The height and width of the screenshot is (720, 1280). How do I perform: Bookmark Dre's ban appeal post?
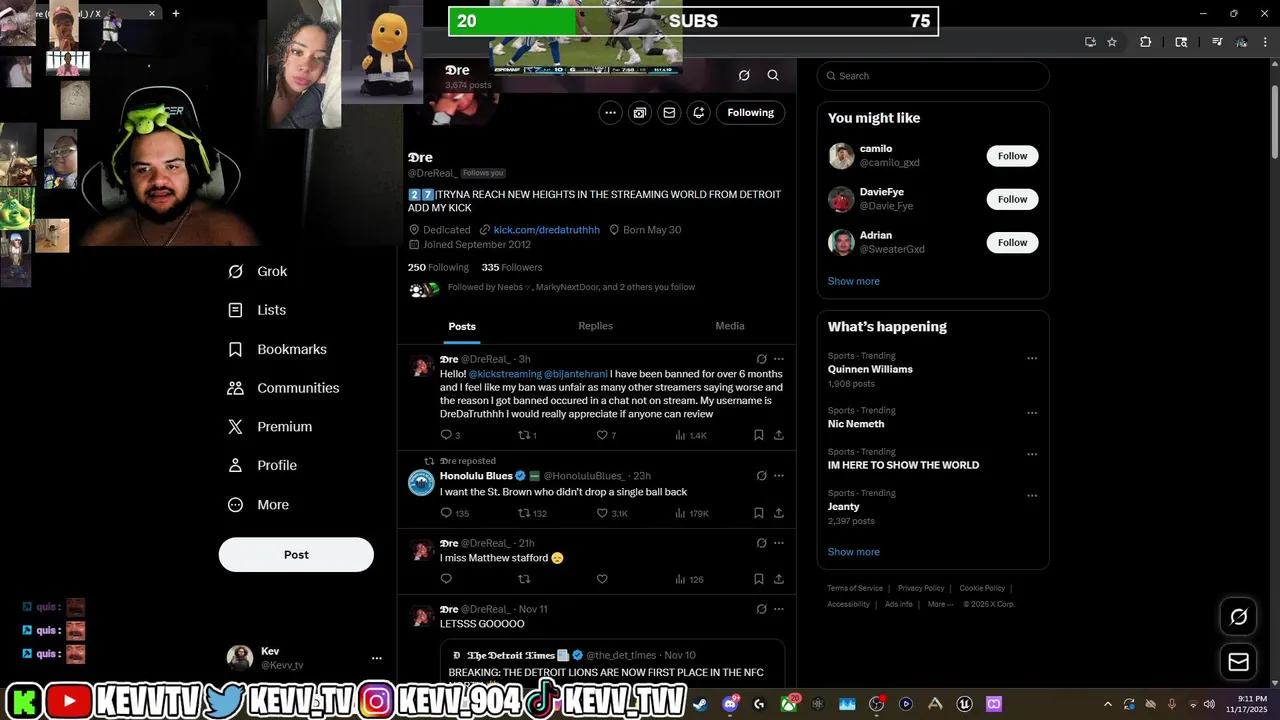pyautogui.click(x=759, y=435)
